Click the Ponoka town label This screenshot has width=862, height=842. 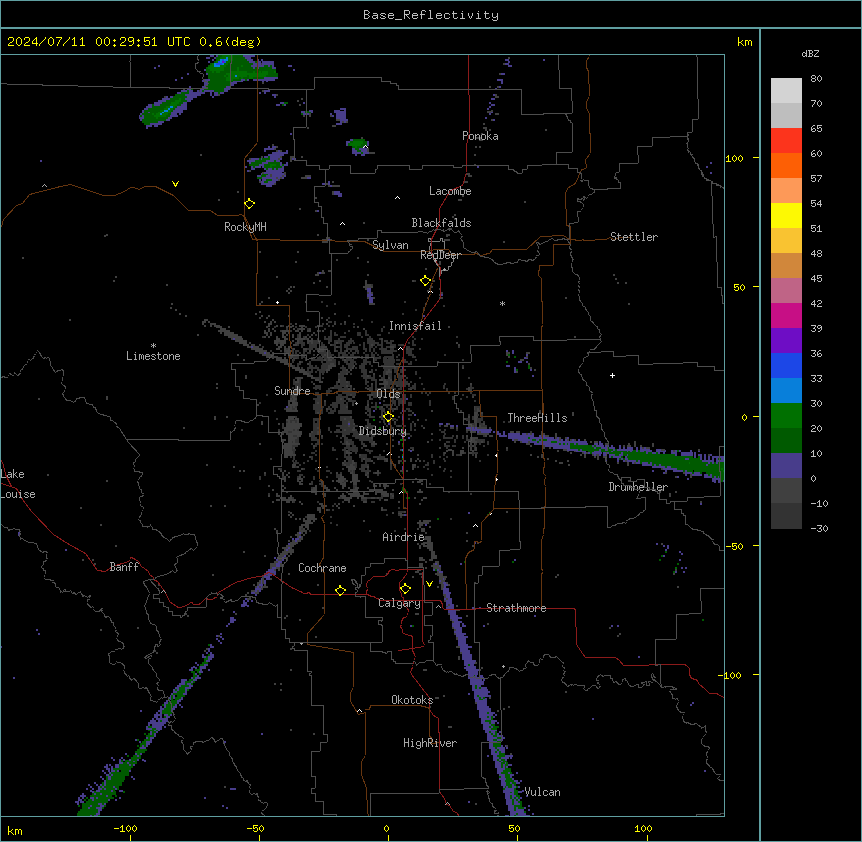480,136
